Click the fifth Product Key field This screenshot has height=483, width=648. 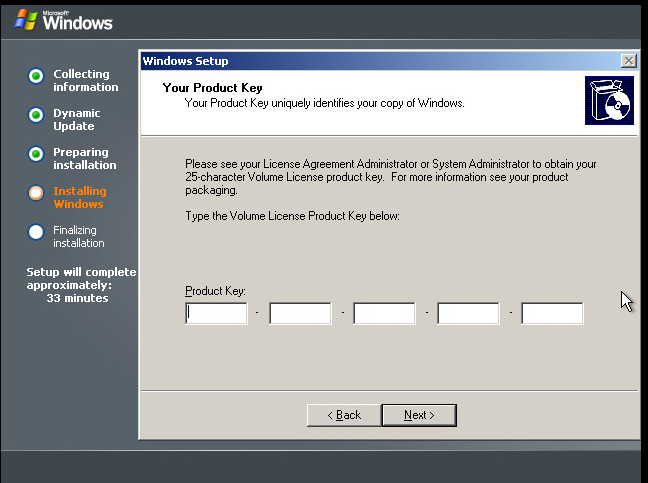pos(552,314)
